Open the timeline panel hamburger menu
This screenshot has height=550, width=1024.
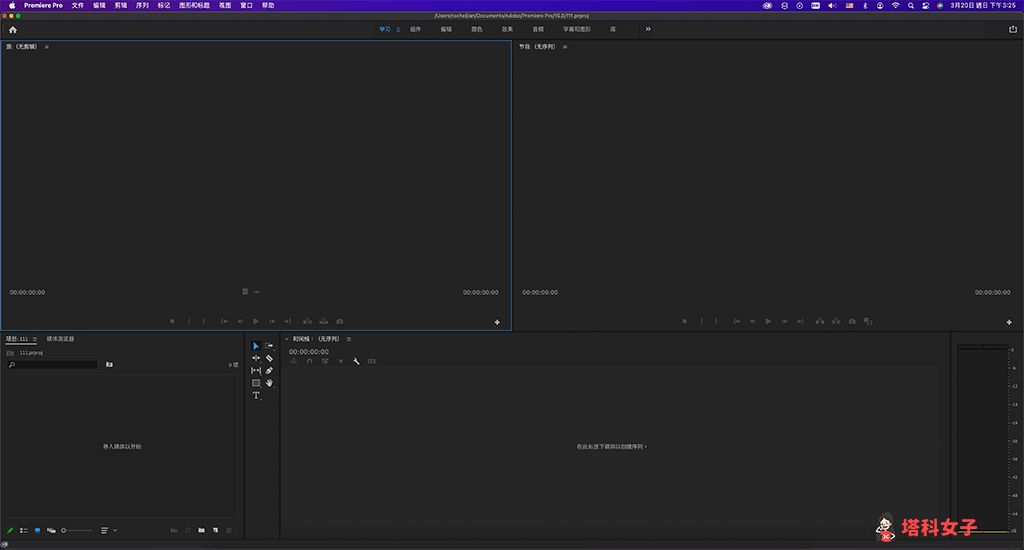pos(349,339)
